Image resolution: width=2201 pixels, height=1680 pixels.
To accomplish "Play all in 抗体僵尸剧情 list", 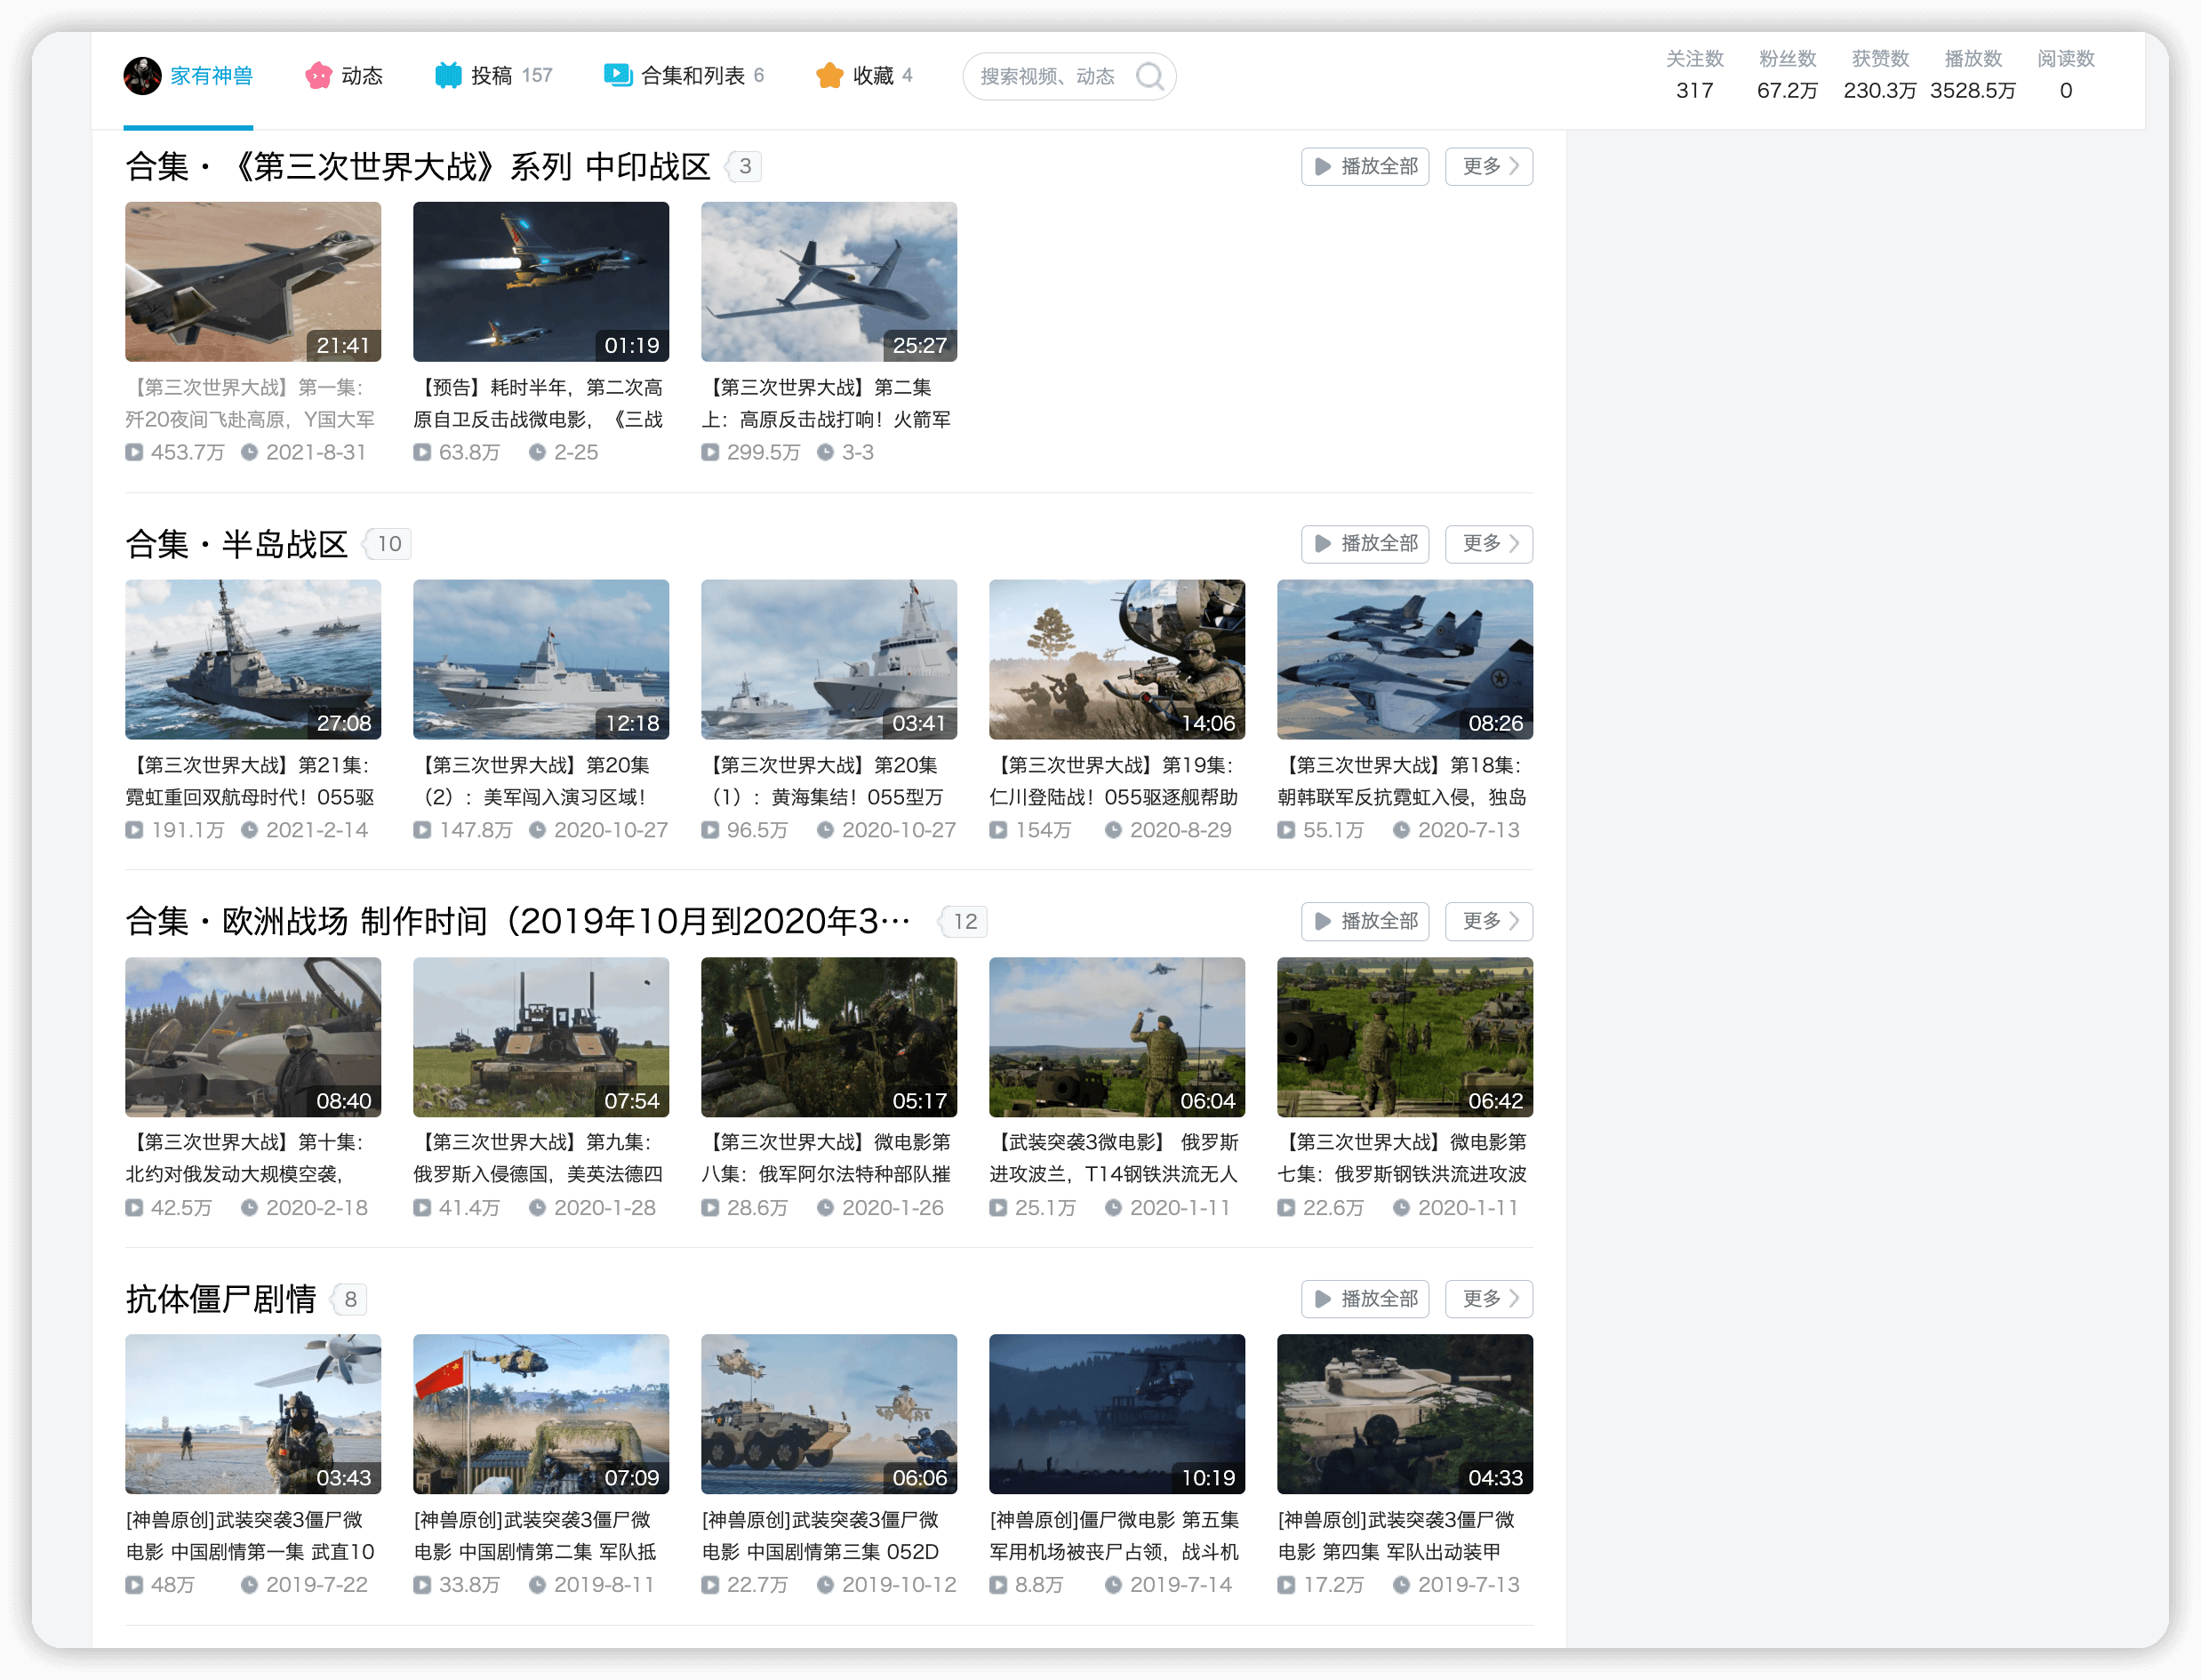I will (1365, 1300).
